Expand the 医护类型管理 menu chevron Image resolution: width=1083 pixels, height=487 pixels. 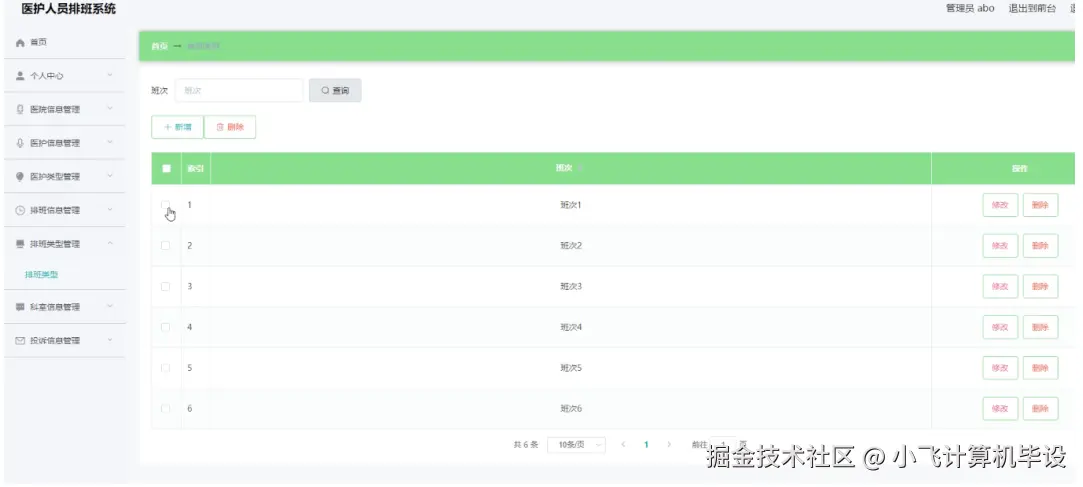(110, 176)
